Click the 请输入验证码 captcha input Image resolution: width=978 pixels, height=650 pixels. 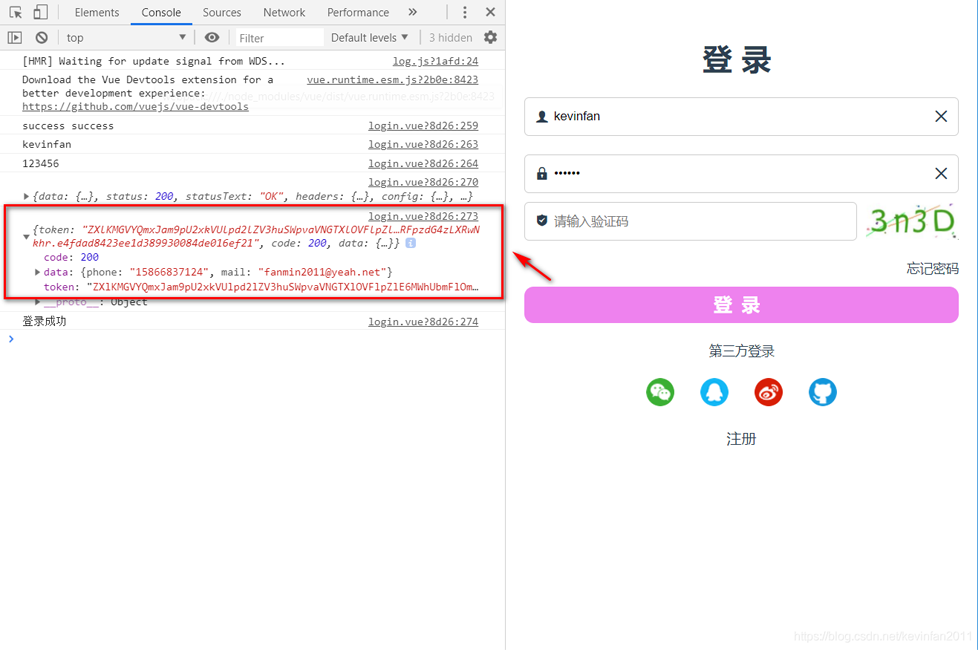[x=690, y=221]
